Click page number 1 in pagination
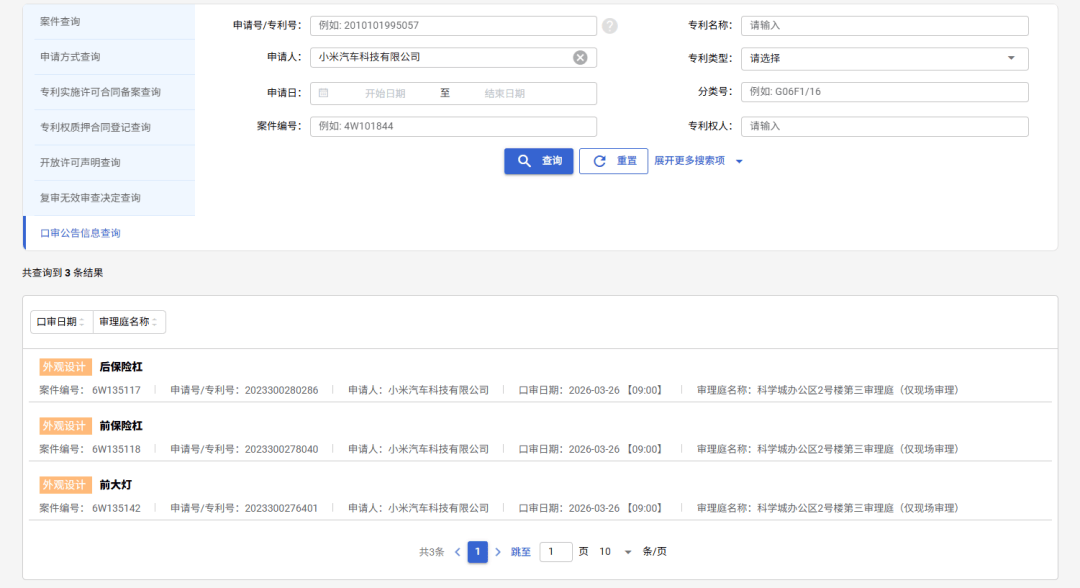Image resolution: width=1080 pixels, height=588 pixels. pyautogui.click(x=477, y=551)
